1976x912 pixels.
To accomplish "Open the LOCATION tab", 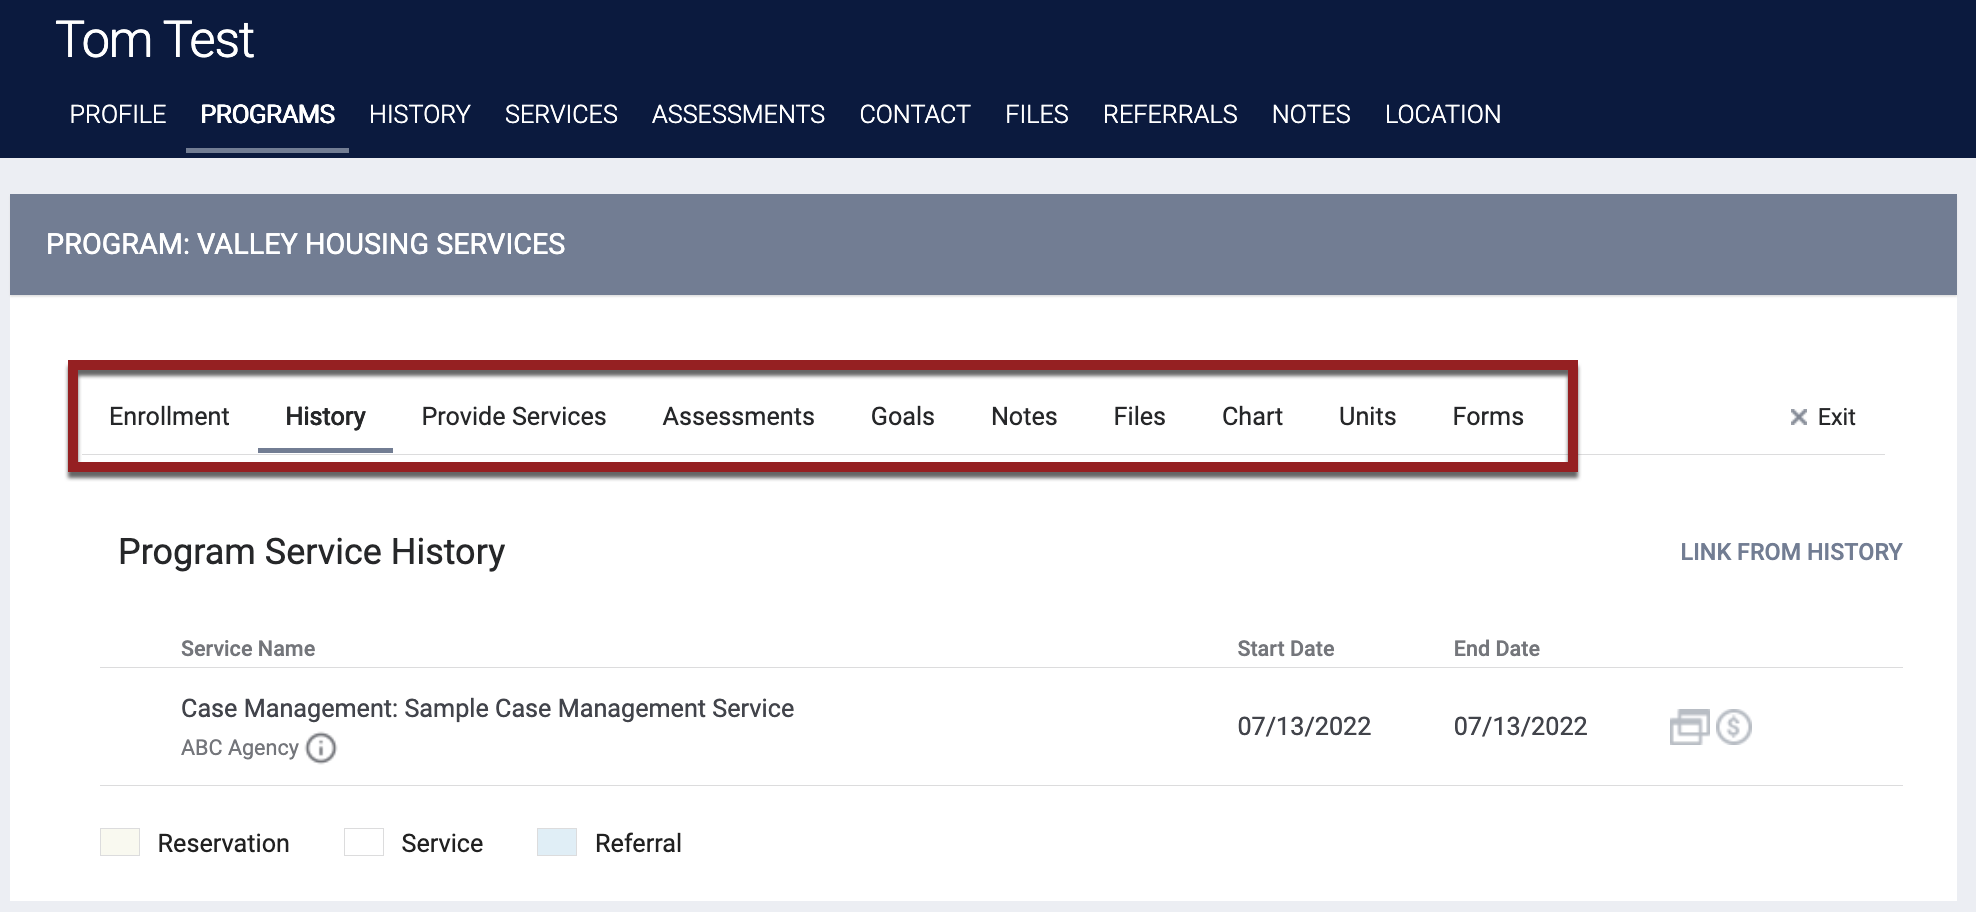I will click(x=1443, y=114).
